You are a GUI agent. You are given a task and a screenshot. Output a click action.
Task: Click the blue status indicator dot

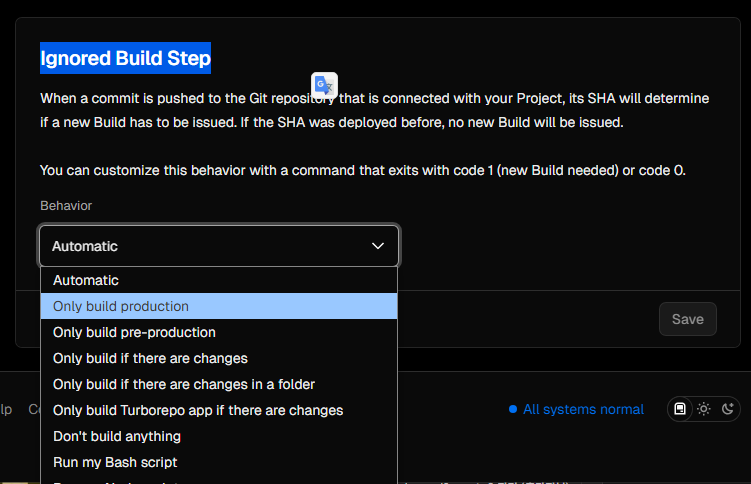[x=513, y=409]
